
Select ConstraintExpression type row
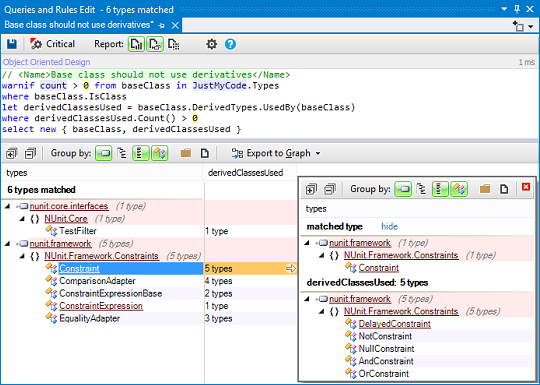pos(101,306)
